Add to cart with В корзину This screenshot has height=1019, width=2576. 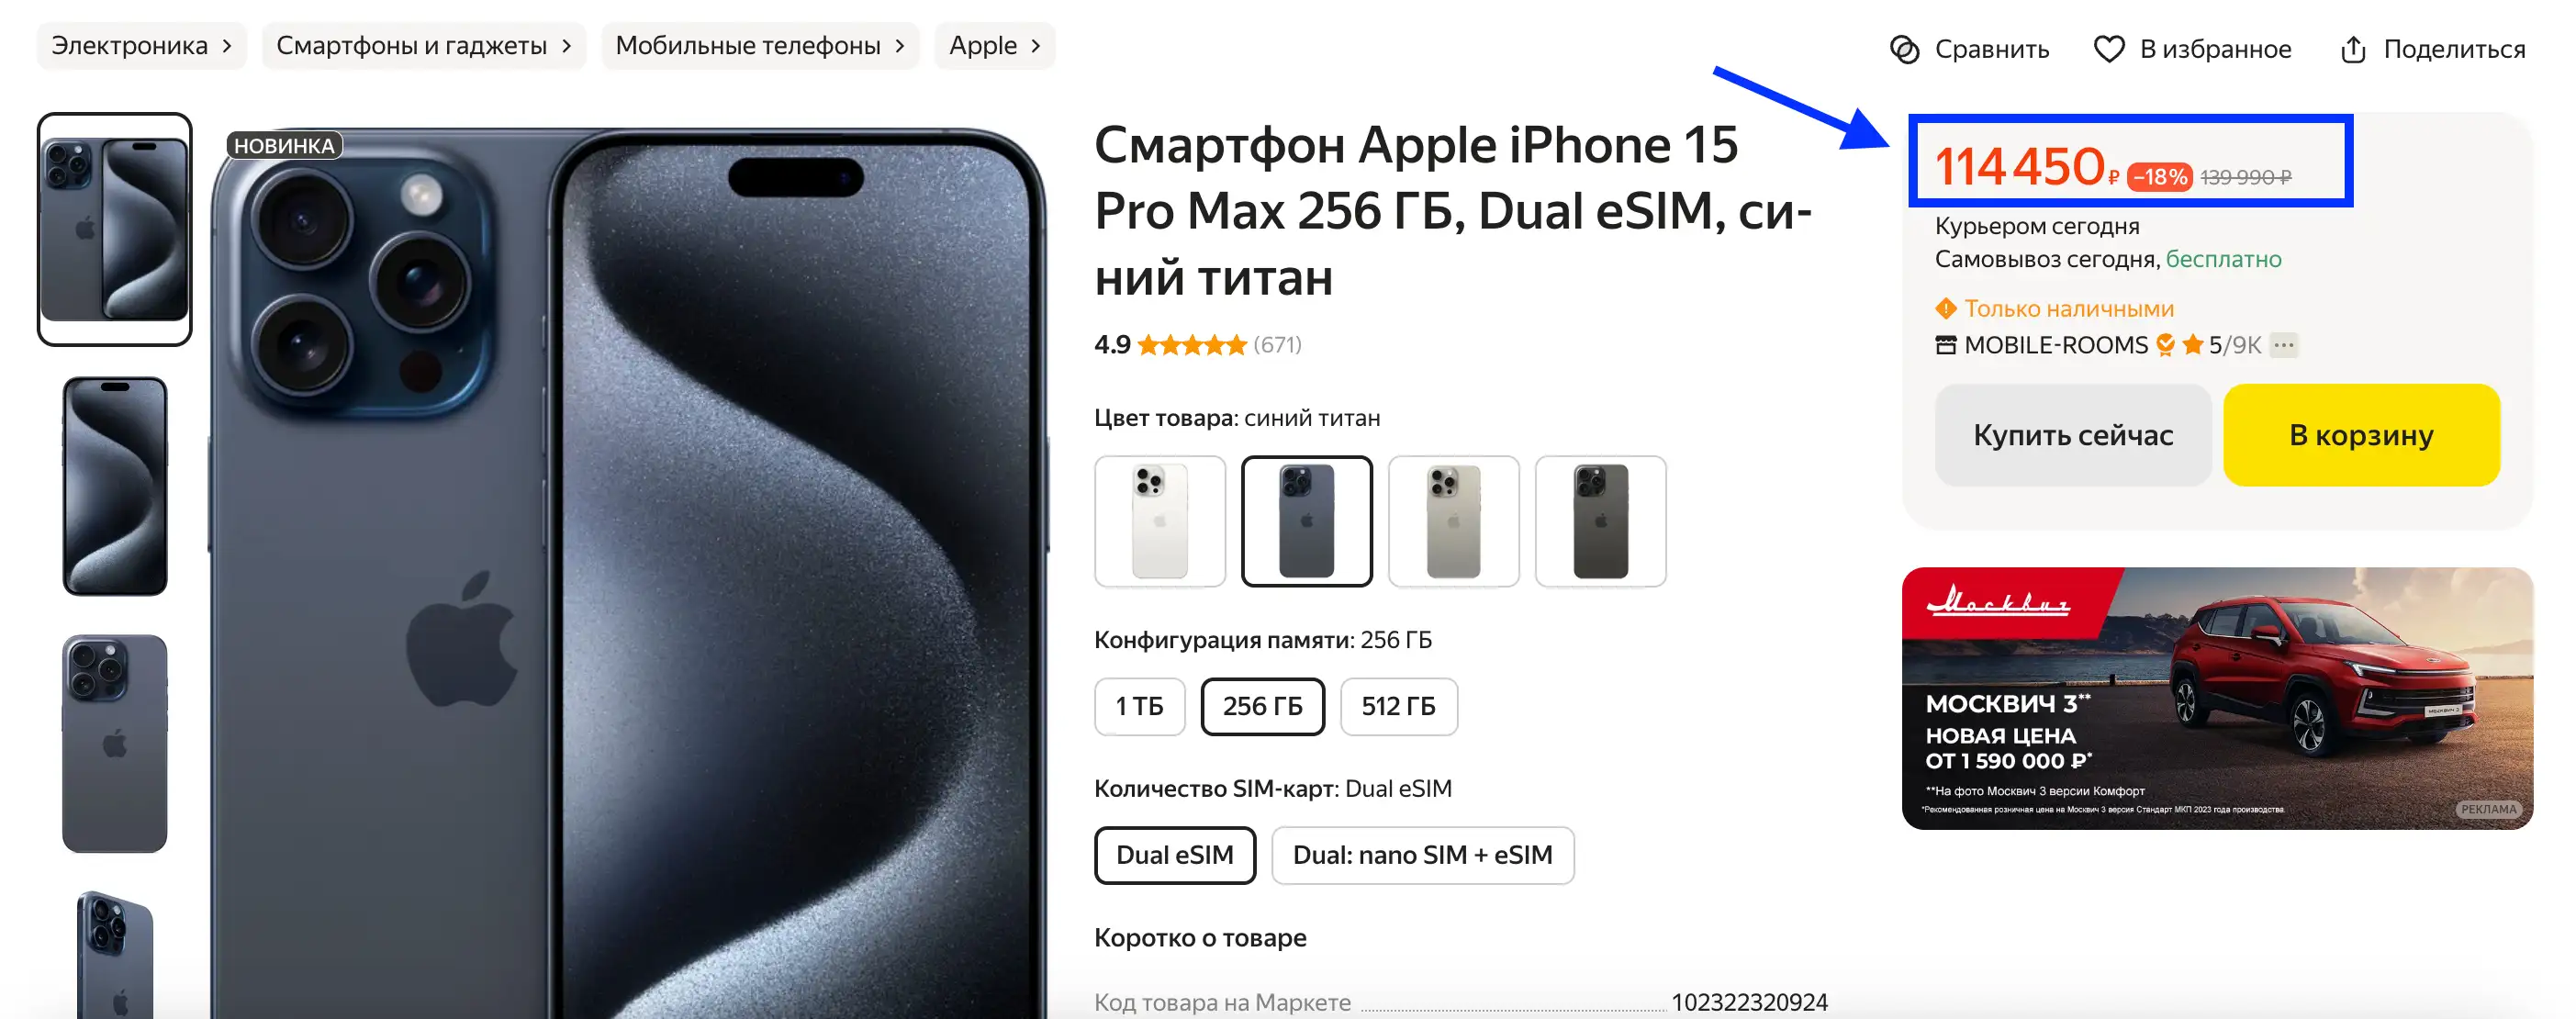click(x=2361, y=435)
